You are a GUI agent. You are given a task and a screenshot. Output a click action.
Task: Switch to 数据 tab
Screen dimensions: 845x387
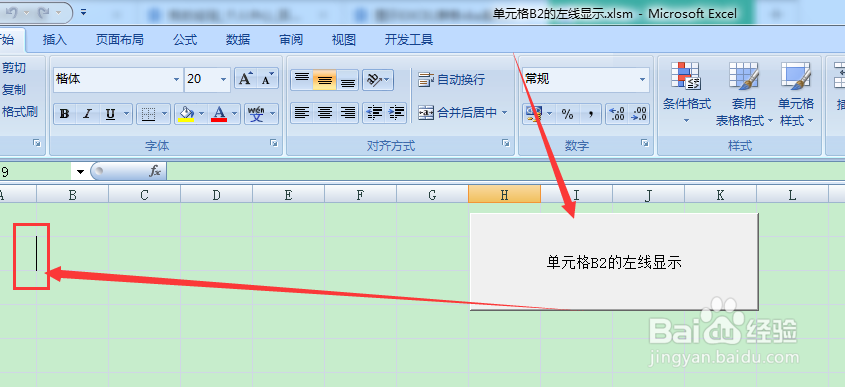coord(238,39)
